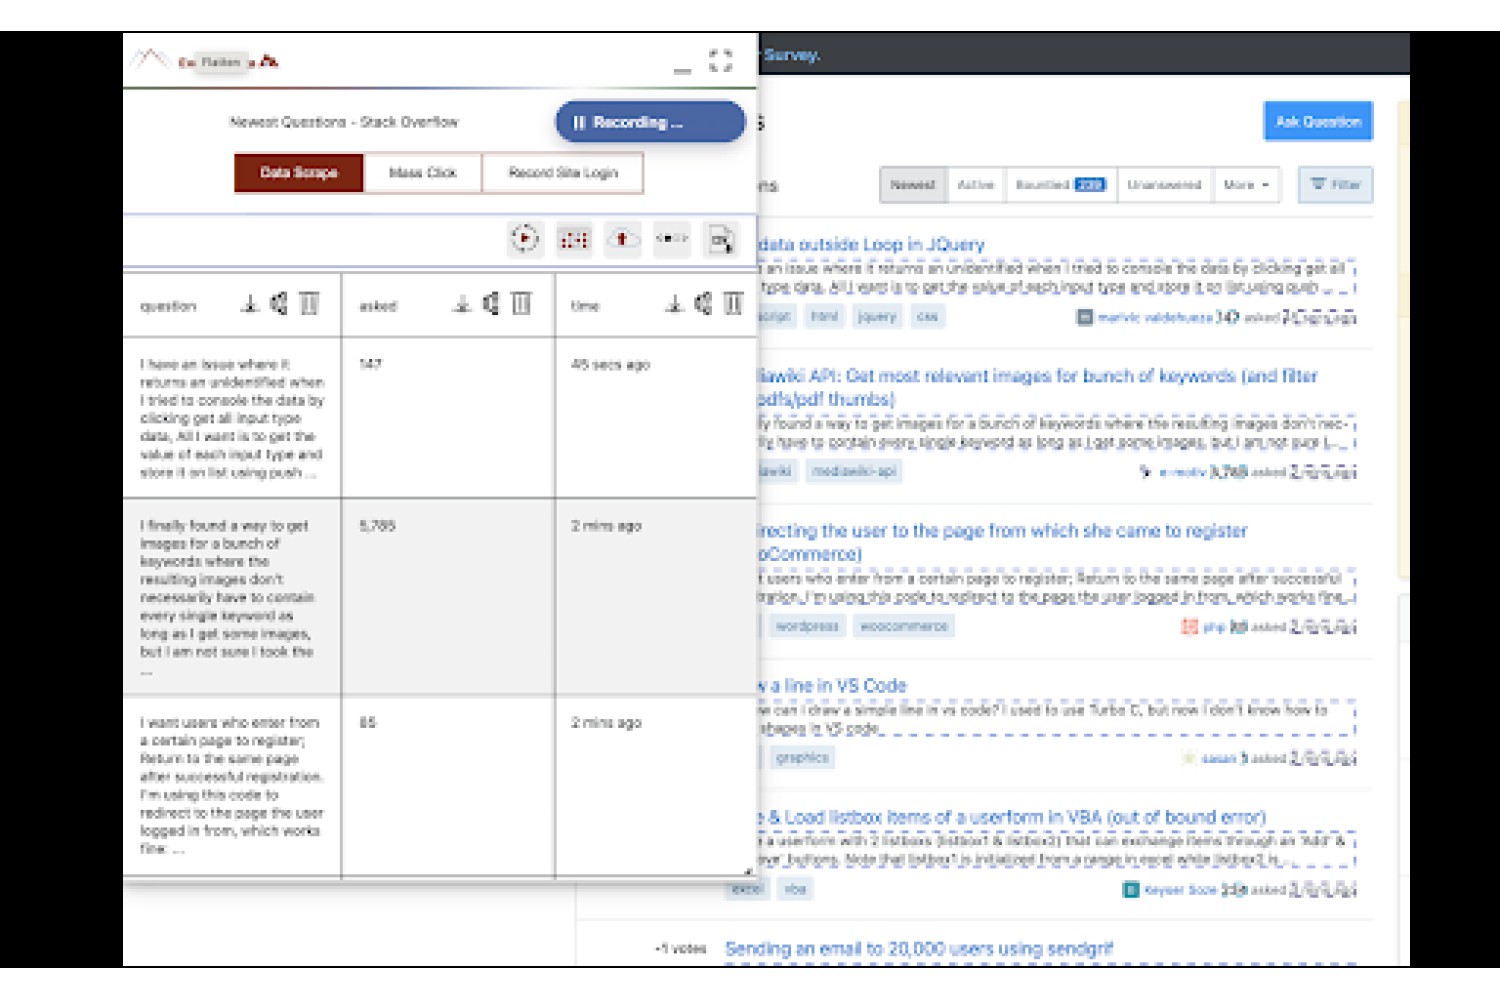This screenshot has height=1000, width=1500.
Task: Click the down-arrow icon in question column
Action: pos(250,304)
